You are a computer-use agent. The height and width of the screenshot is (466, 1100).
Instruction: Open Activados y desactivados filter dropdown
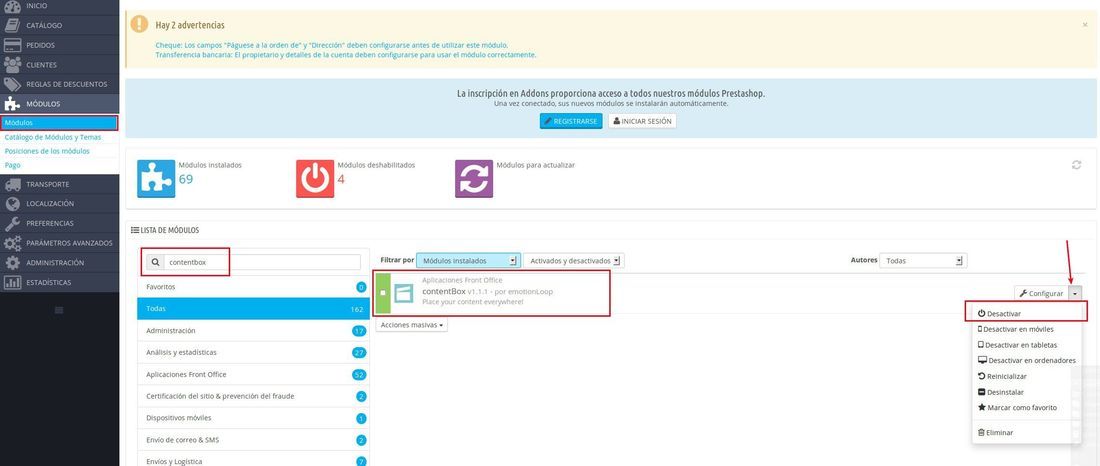(x=574, y=260)
